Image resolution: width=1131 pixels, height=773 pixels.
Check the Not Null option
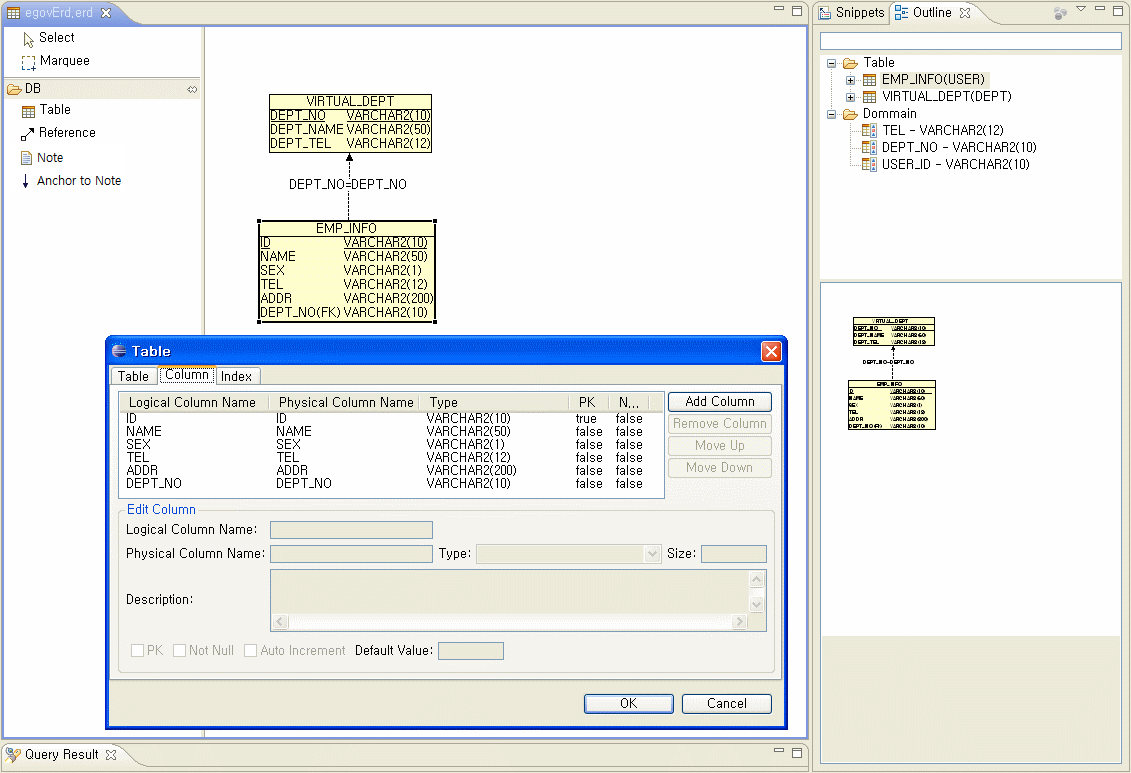tap(180, 651)
